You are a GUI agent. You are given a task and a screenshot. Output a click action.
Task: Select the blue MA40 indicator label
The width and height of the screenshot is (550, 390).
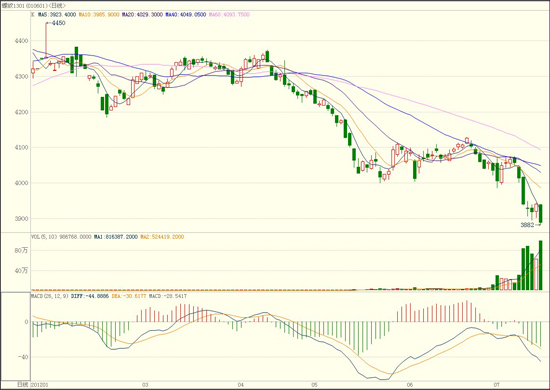click(x=186, y=15)
